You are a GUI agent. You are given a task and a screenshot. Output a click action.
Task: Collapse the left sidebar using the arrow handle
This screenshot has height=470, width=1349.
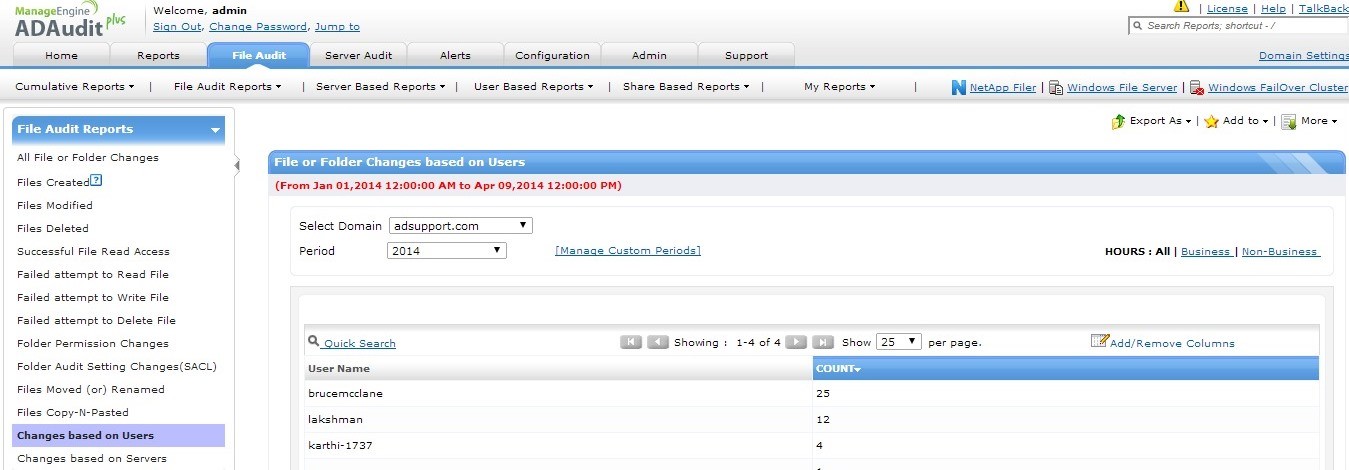tap(237, 165)
